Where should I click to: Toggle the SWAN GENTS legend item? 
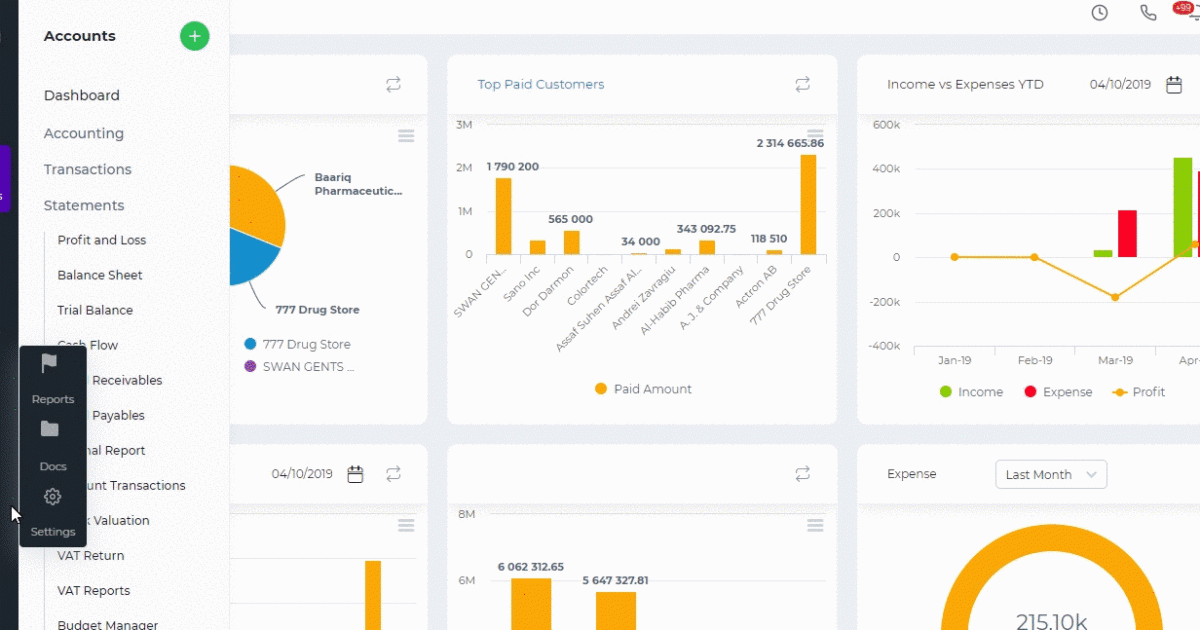(x=299, y=366)
